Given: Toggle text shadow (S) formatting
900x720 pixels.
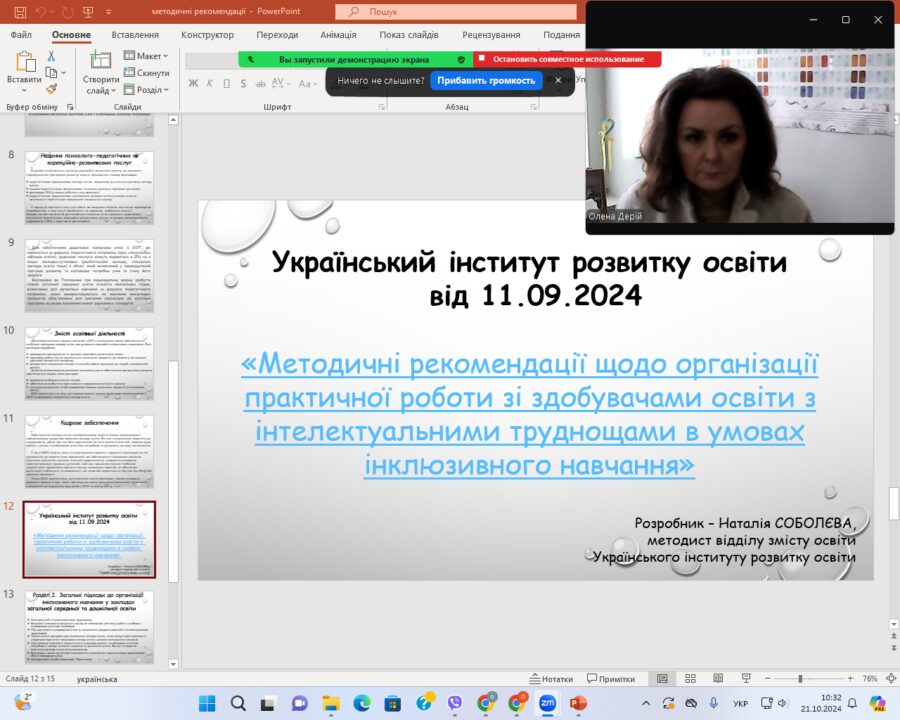Looking at the screenshot, I should [243, 83].
